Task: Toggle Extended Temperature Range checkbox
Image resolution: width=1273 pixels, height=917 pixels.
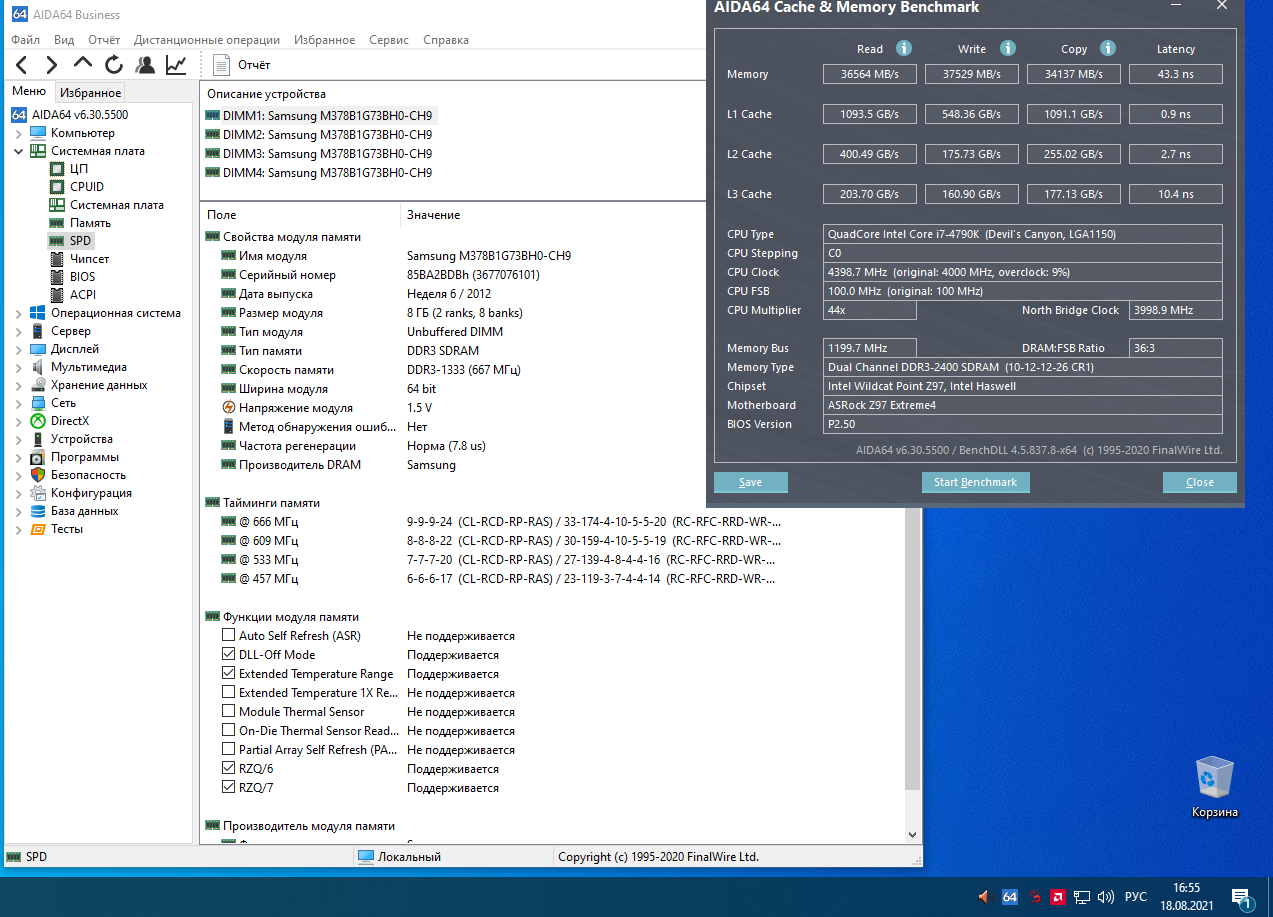Action: (x=229, y=674)
